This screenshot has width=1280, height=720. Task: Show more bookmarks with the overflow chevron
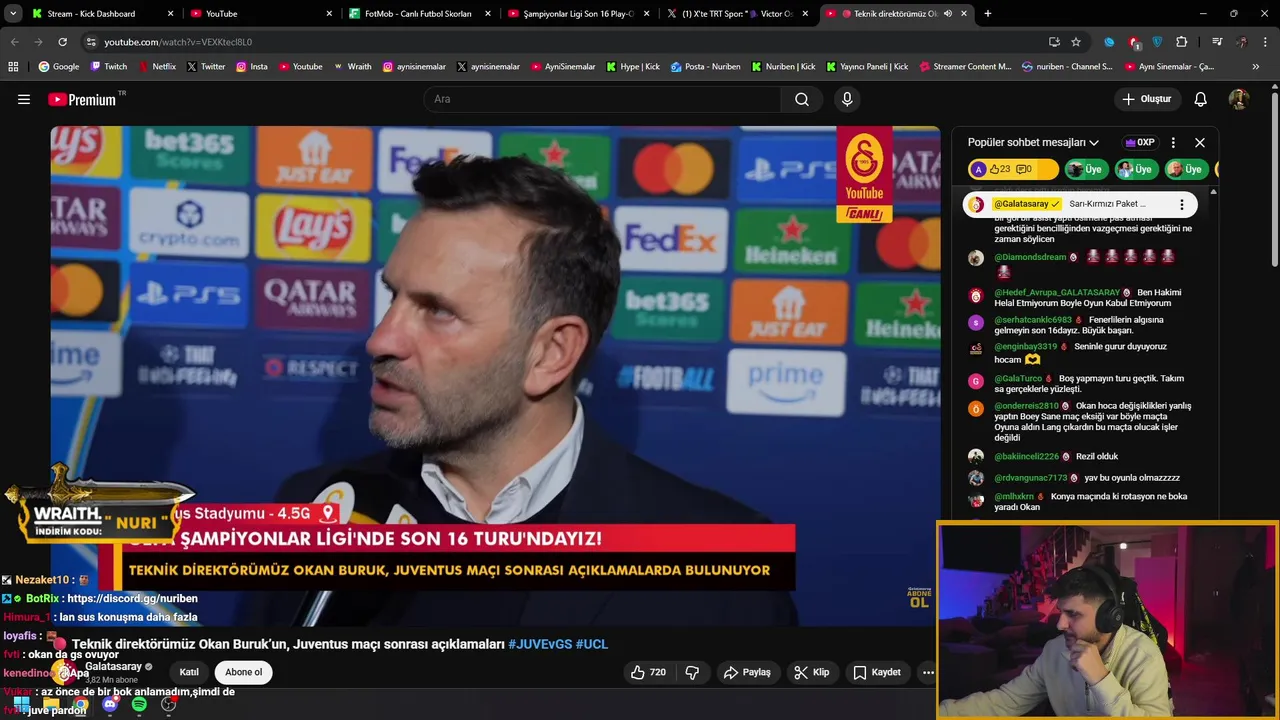[x=1256, y=67]
